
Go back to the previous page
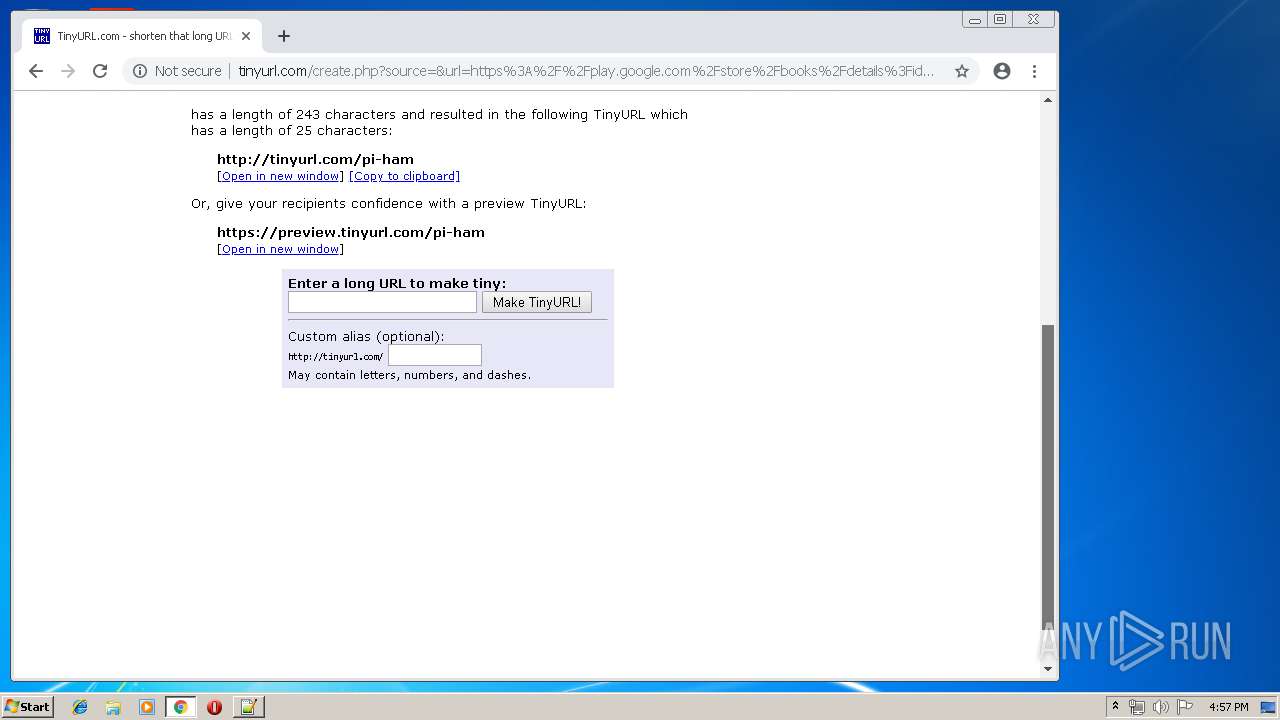(x=36, y=71)
